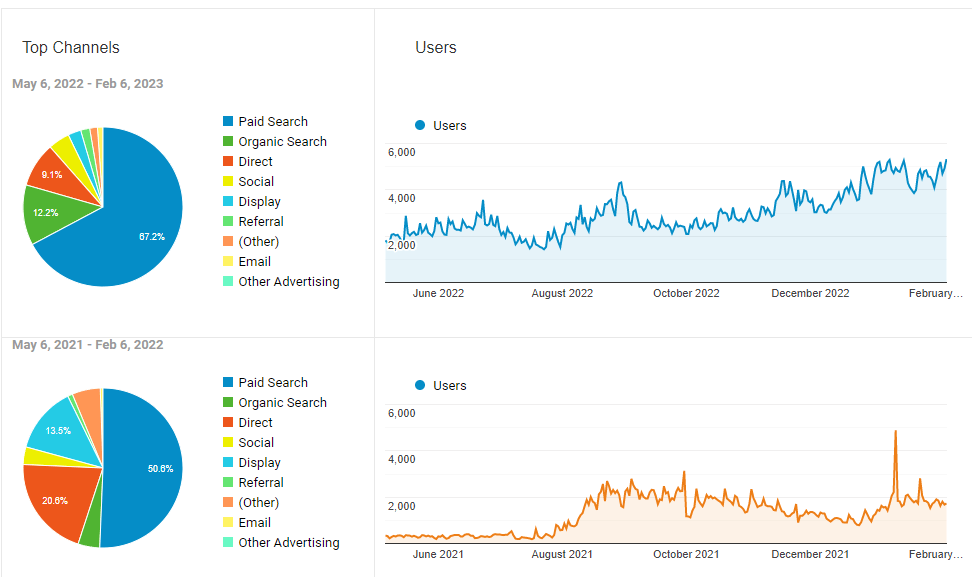Click the (Other) legend entry in the lower legend
972x577 pixels.
258,503
